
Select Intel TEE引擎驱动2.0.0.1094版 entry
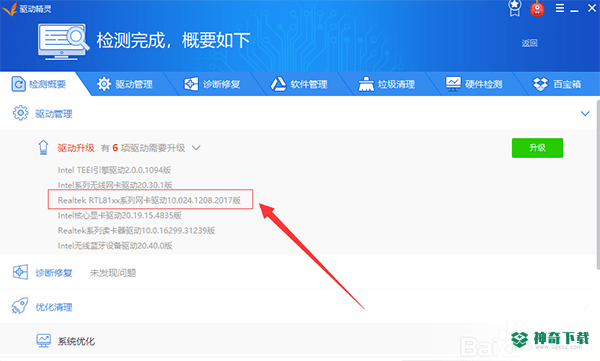click(x=114, y=170)
